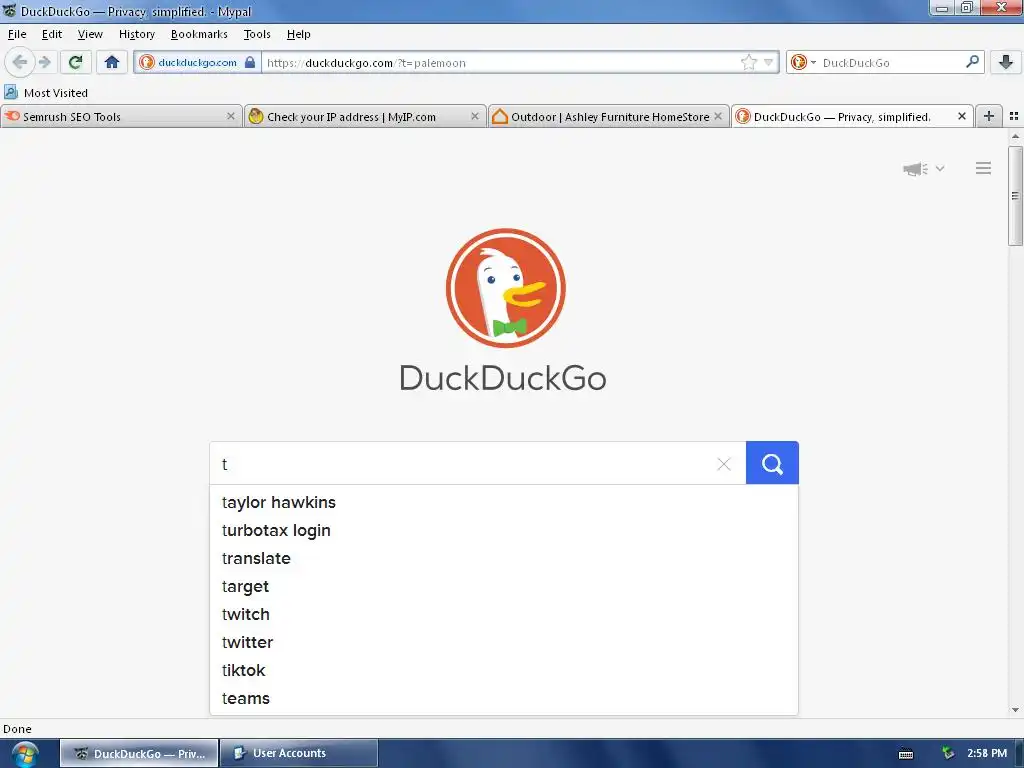Image resolution: width=1024 pixels, height=768 pixels.
Task: Run search with toolbar magnifier icon
Action: [972, 62]
